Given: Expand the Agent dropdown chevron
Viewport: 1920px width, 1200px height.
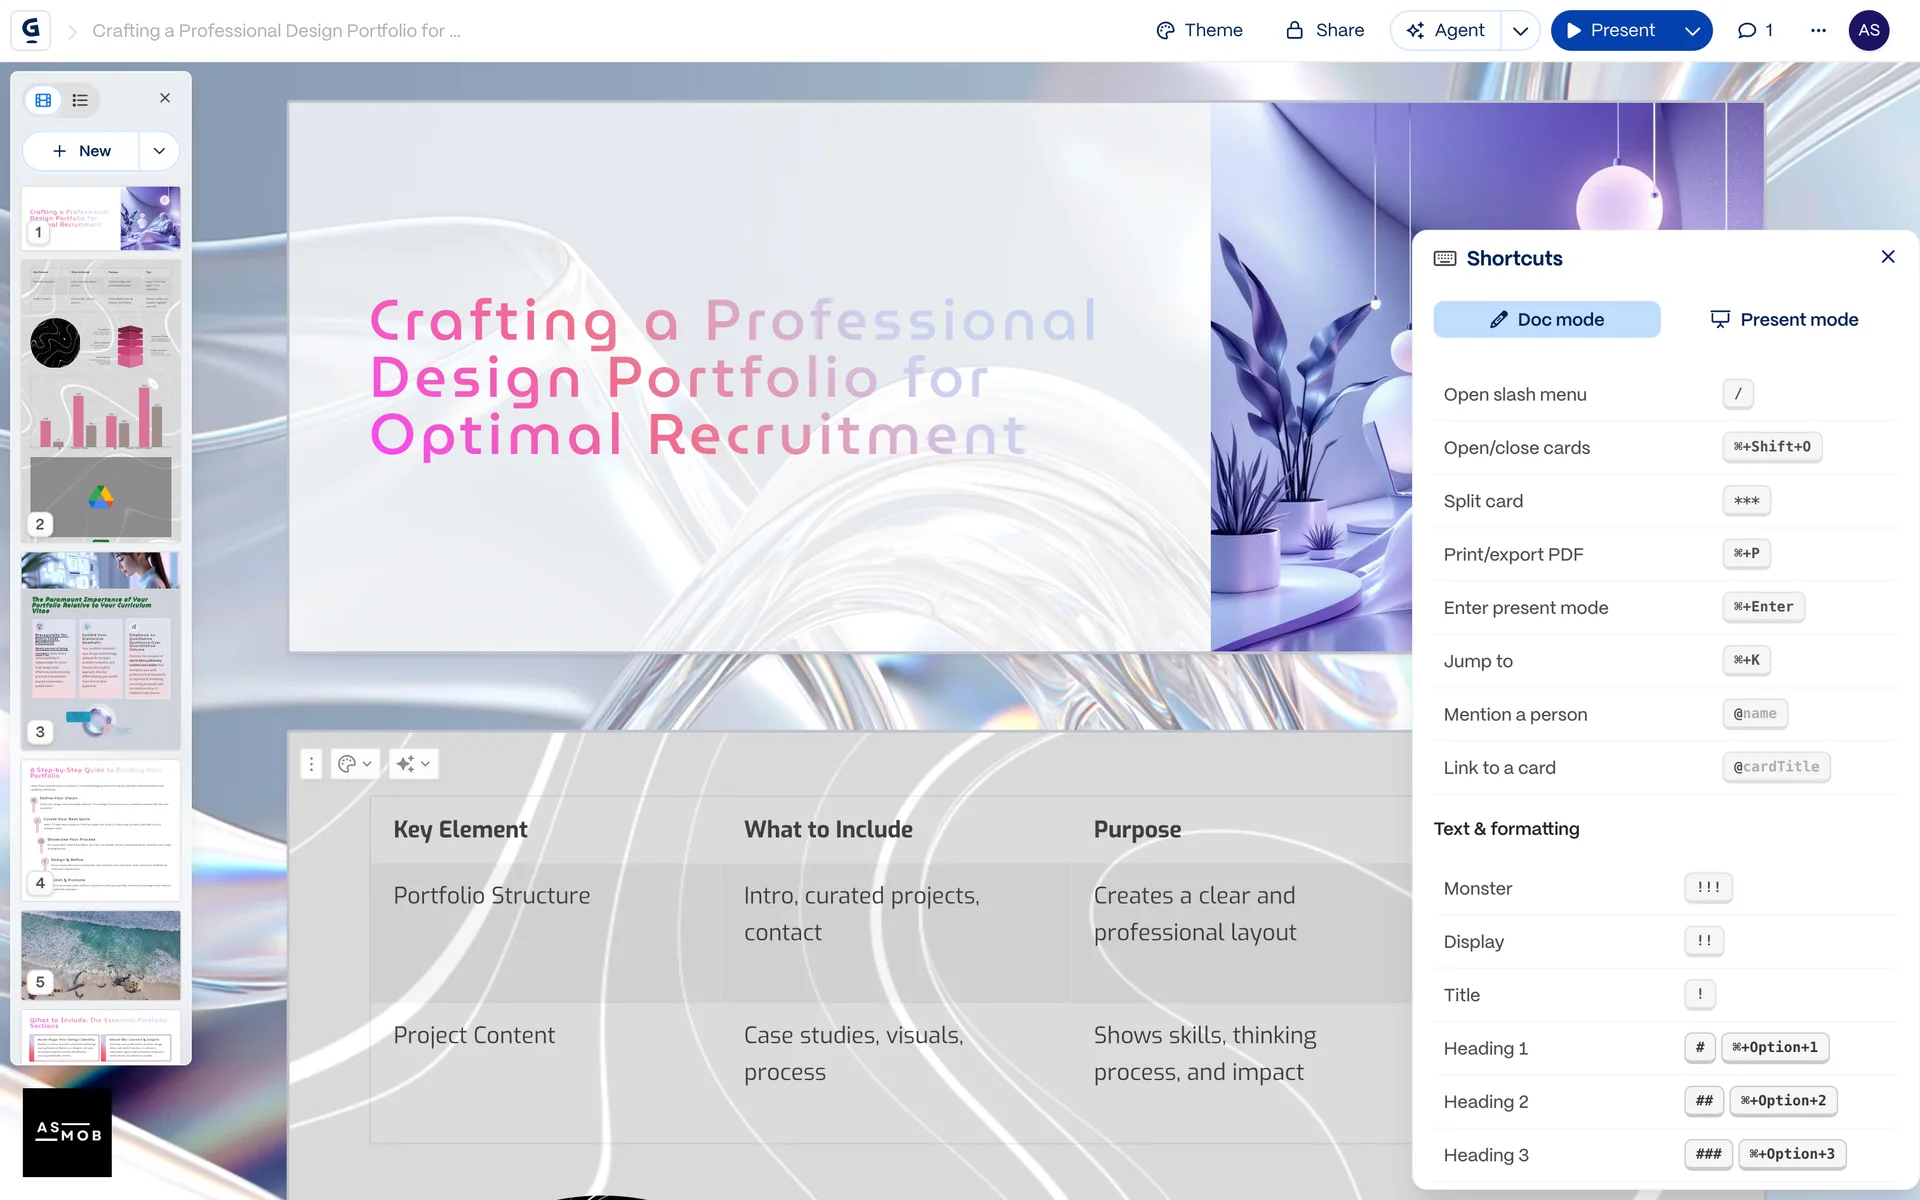Looking at the screenshot, I should pos(1520,31).
